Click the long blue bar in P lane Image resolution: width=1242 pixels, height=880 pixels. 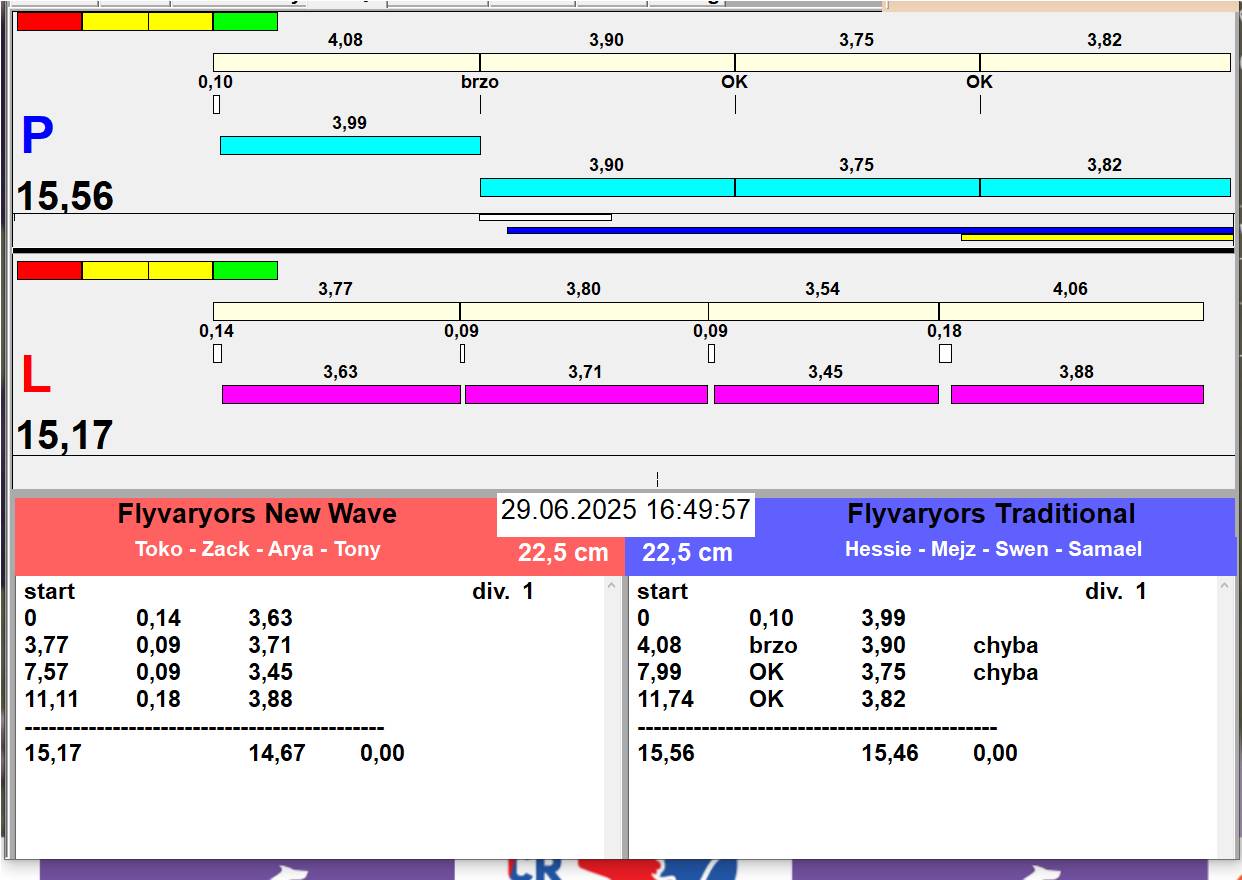click(x=870, y=230)
